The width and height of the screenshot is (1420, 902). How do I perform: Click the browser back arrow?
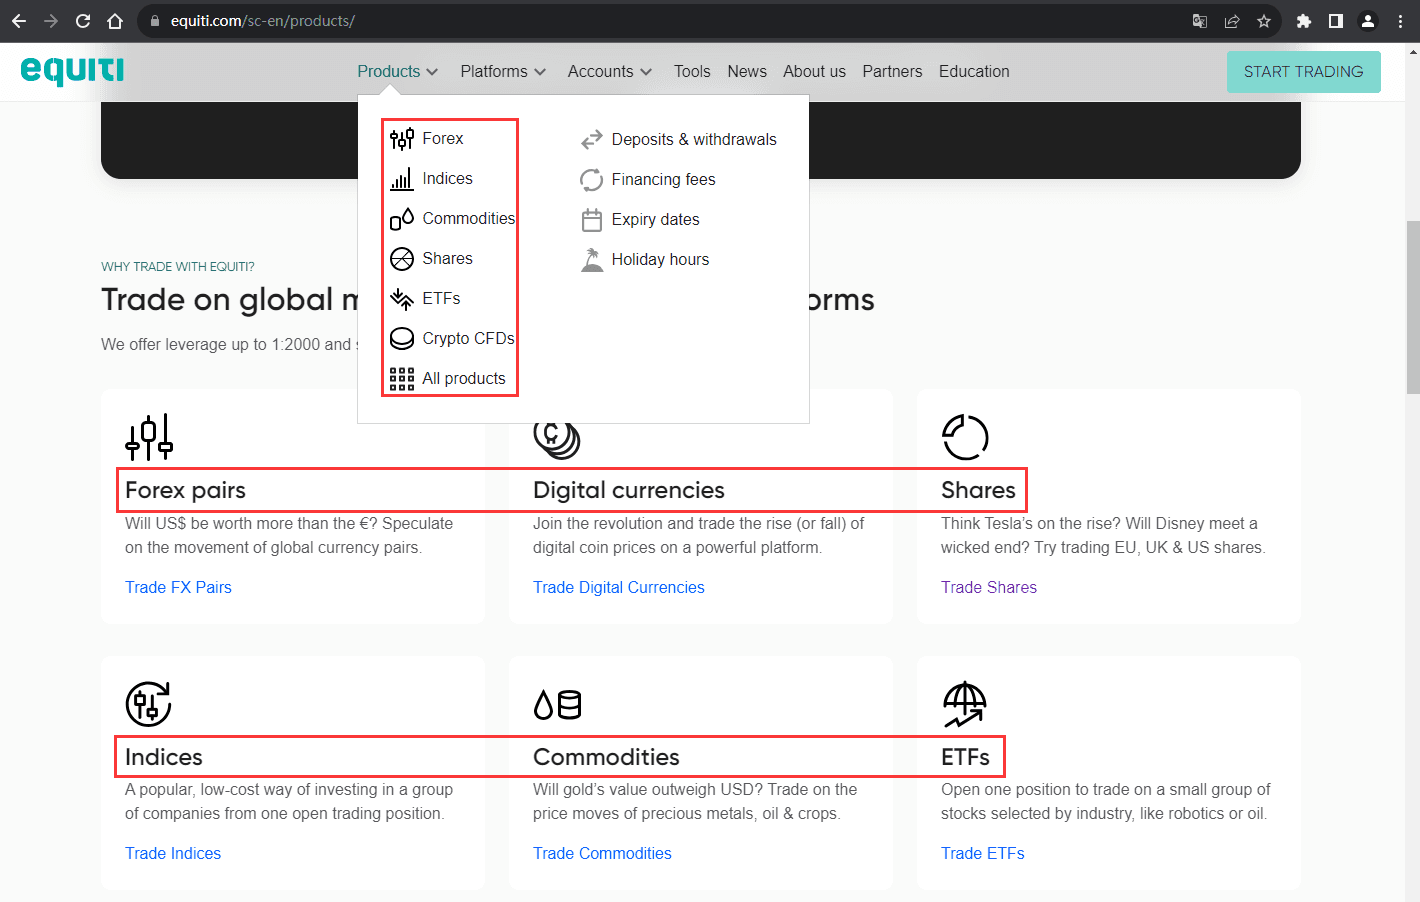[19, 21]
